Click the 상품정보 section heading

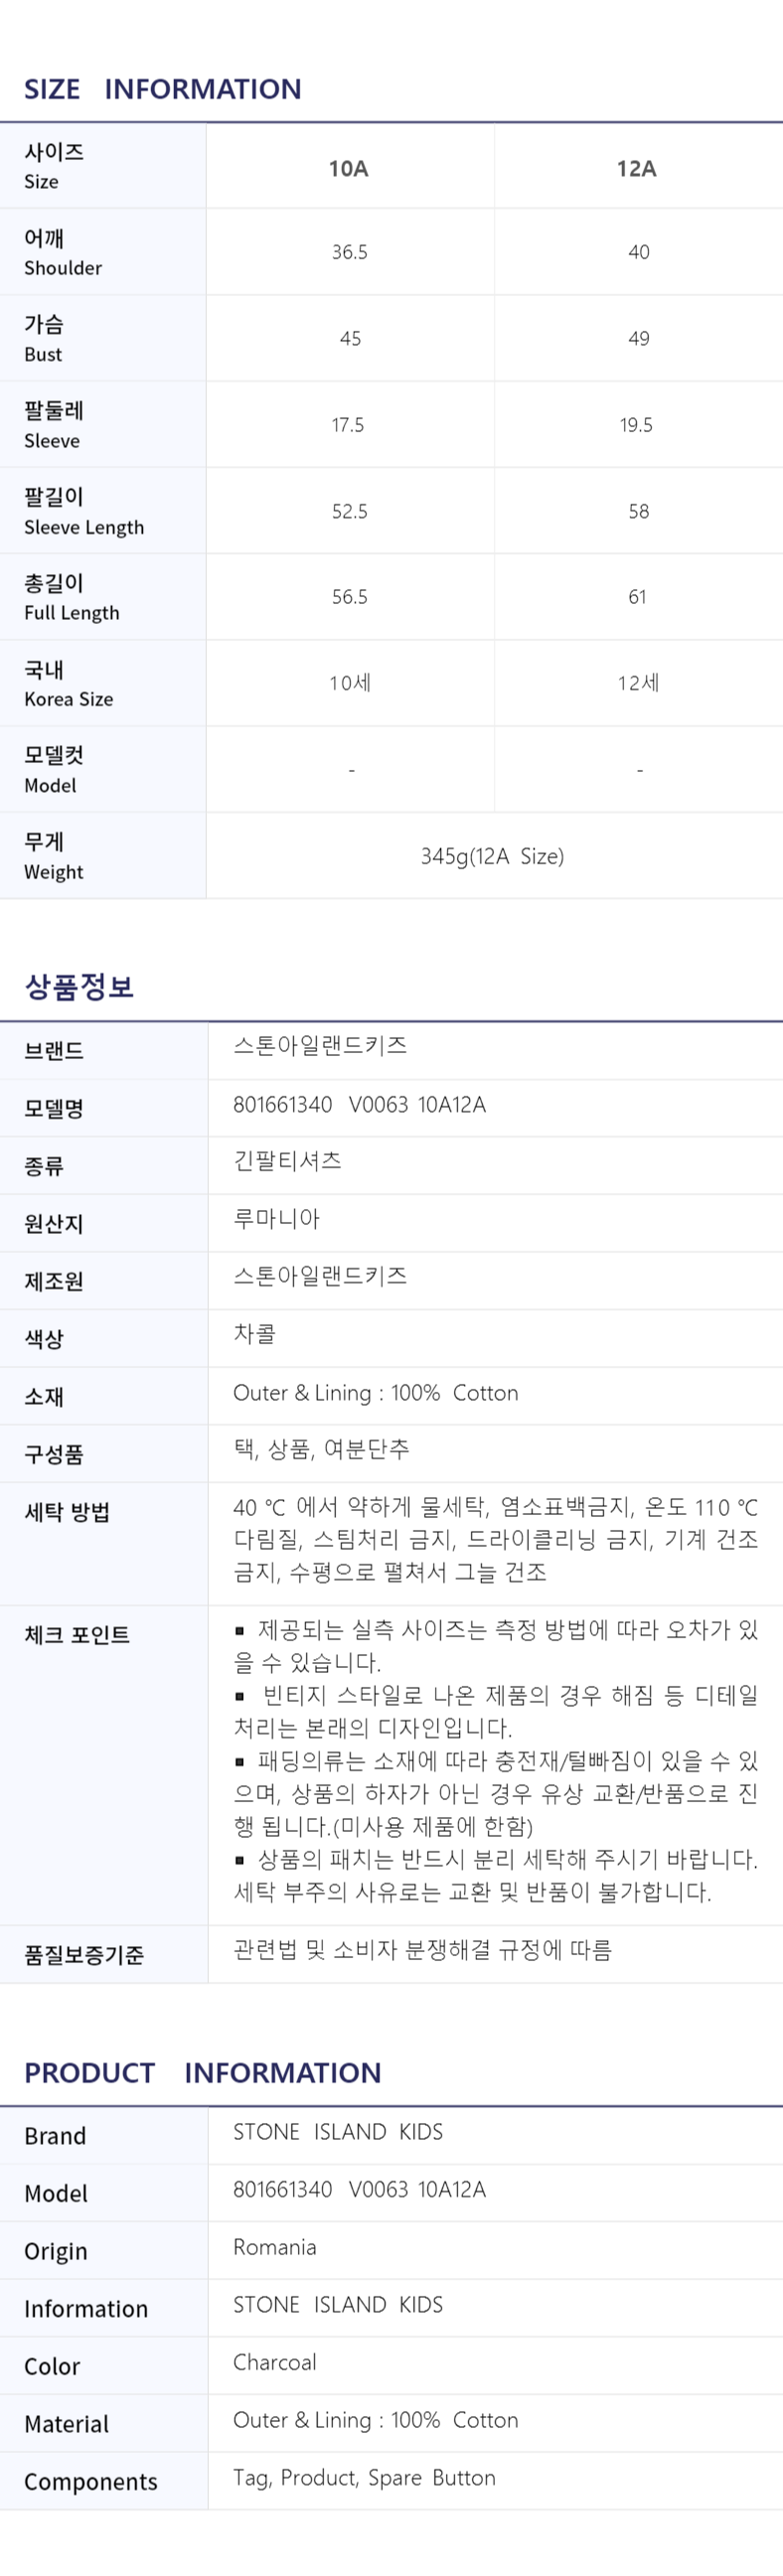(x=79, y=986)
